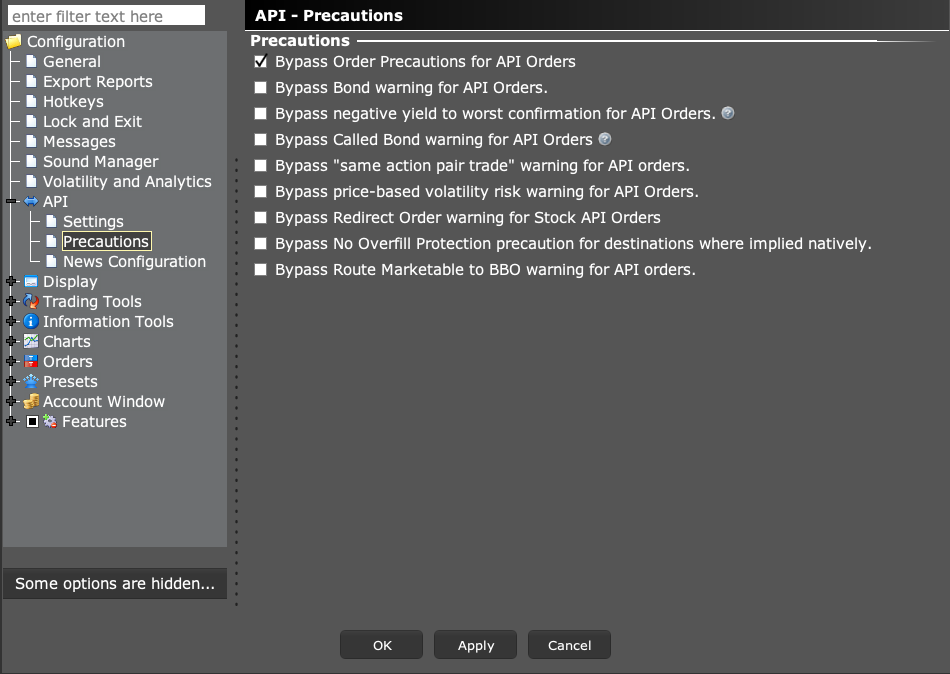The width and height of the screenshot is (950, 674).
Task: Select Messages tree label
Action: 79,141
